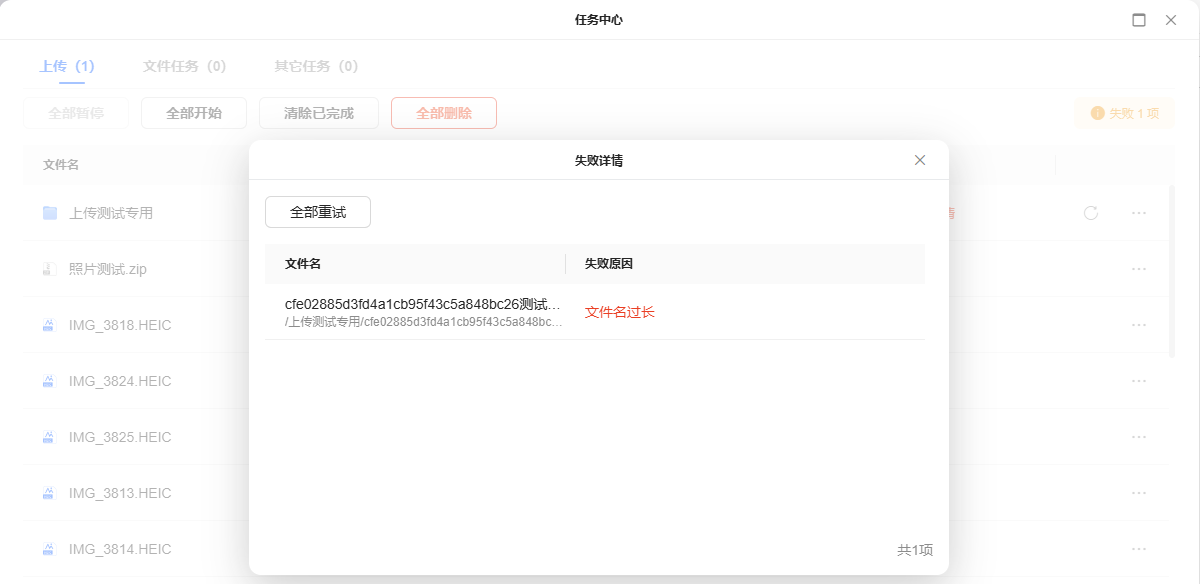This screenshot has width=1200, height=584.
Task: Click the task list vertical scrollbar
Action: tap(1172, 270)
